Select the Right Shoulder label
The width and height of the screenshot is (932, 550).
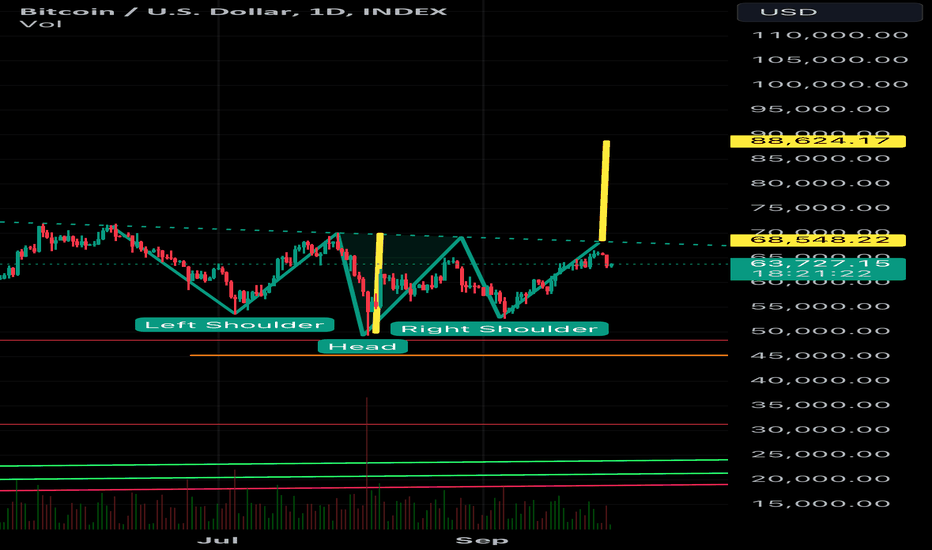coord(499,329)
